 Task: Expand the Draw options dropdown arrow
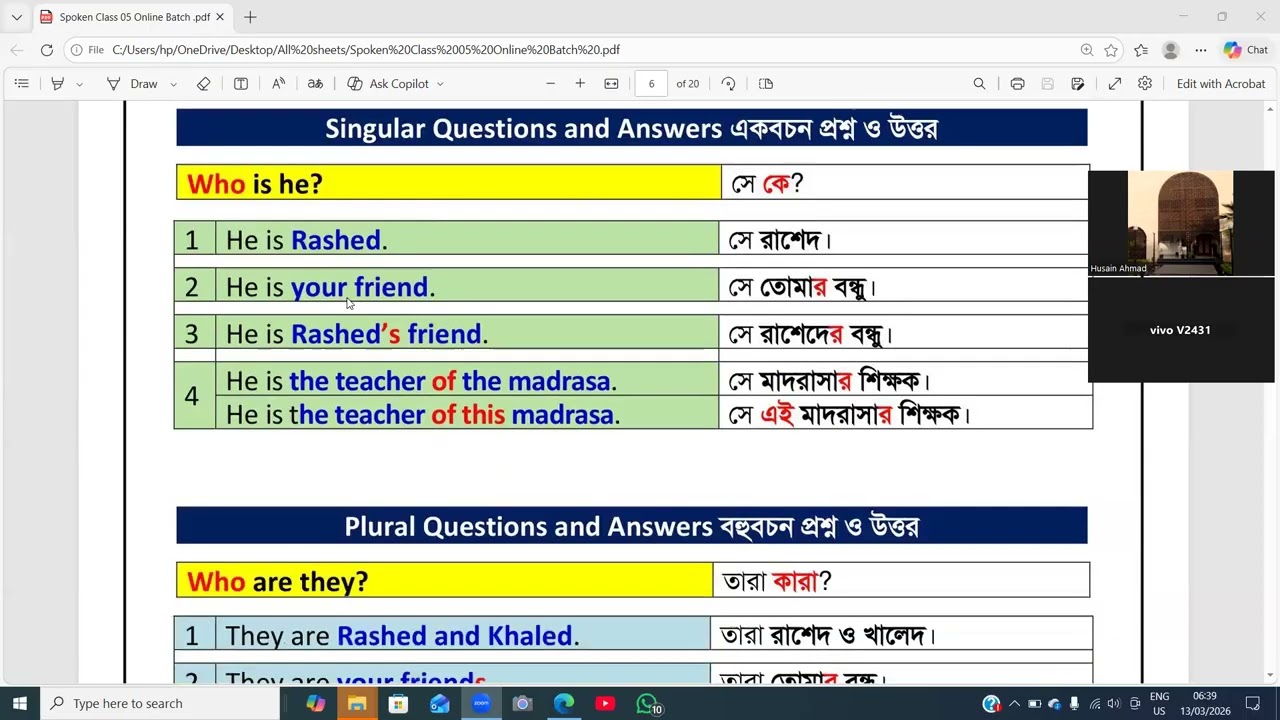pyautogui.click(x=173, y=84)
